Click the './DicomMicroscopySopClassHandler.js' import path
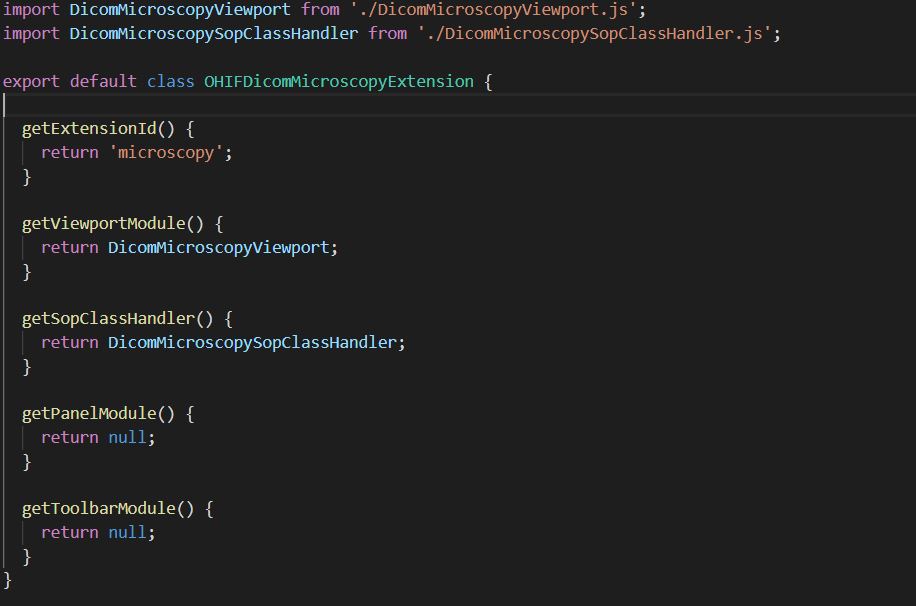The height and width of the screenshot is (606, 916). pyautogui.click(x=598, y=34)
